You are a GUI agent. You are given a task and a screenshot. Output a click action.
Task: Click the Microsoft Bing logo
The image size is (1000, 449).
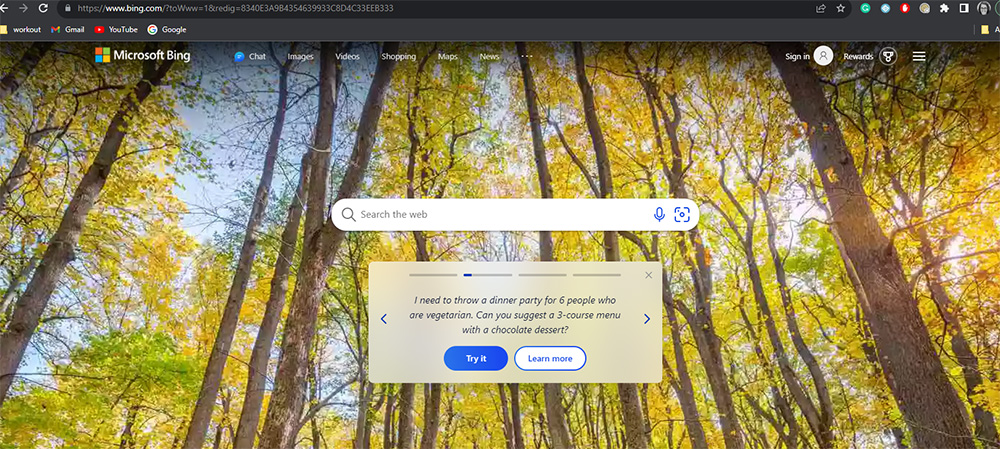click(x=143, y=55)
